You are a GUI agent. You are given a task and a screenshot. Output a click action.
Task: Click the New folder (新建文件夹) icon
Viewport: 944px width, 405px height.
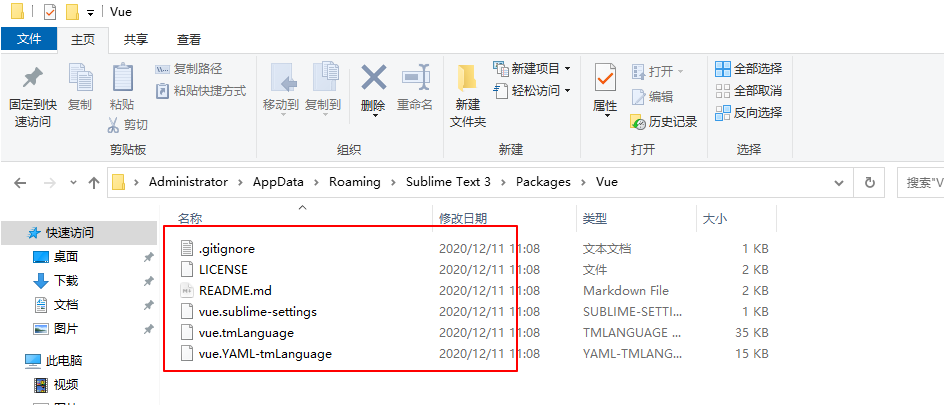click(467, 78)
